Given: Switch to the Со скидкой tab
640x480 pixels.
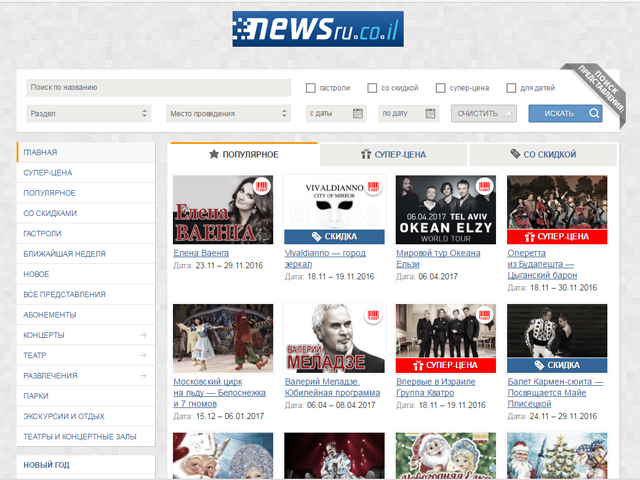Looking at the screenshot, I should (543, 155).
